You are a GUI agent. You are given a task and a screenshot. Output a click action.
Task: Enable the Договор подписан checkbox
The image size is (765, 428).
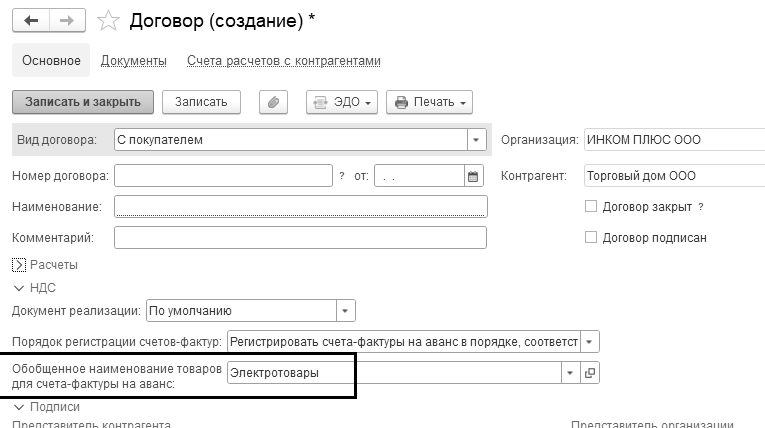point(591,238)
